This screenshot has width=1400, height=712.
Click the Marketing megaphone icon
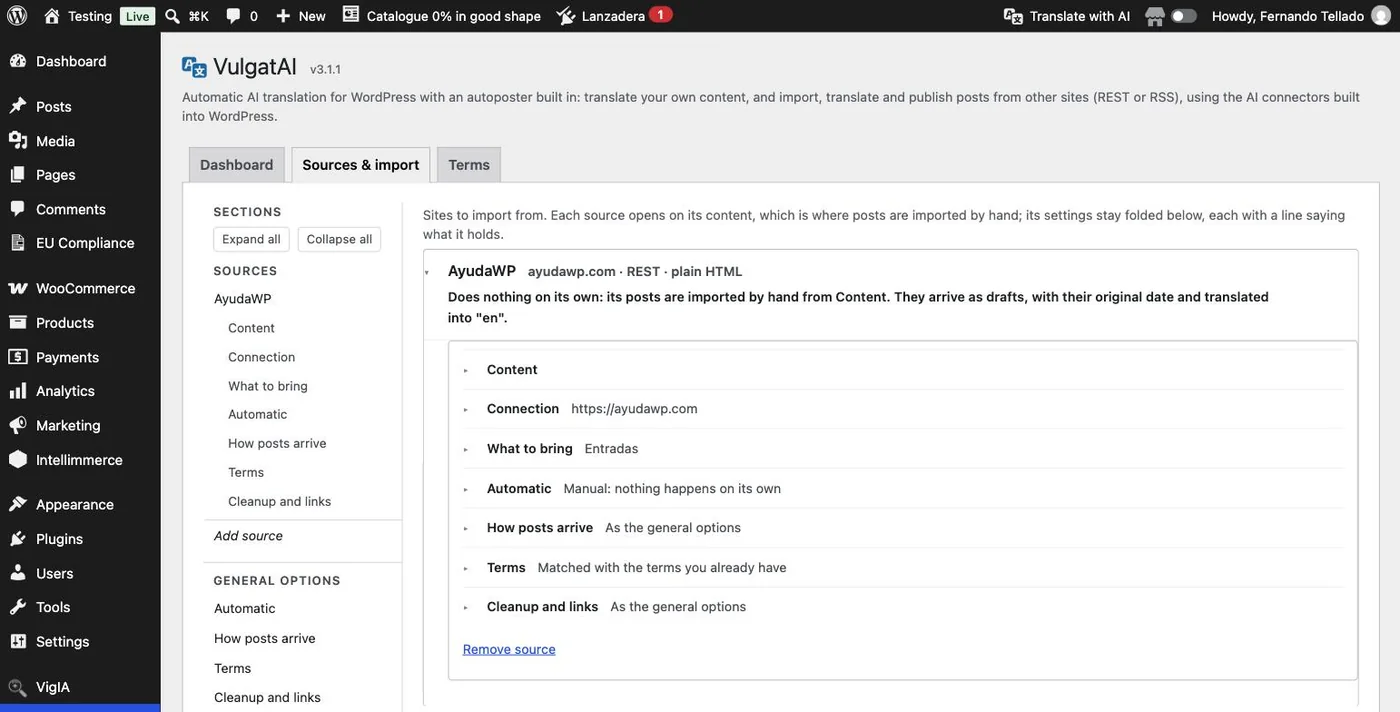(x=17, y=426)
